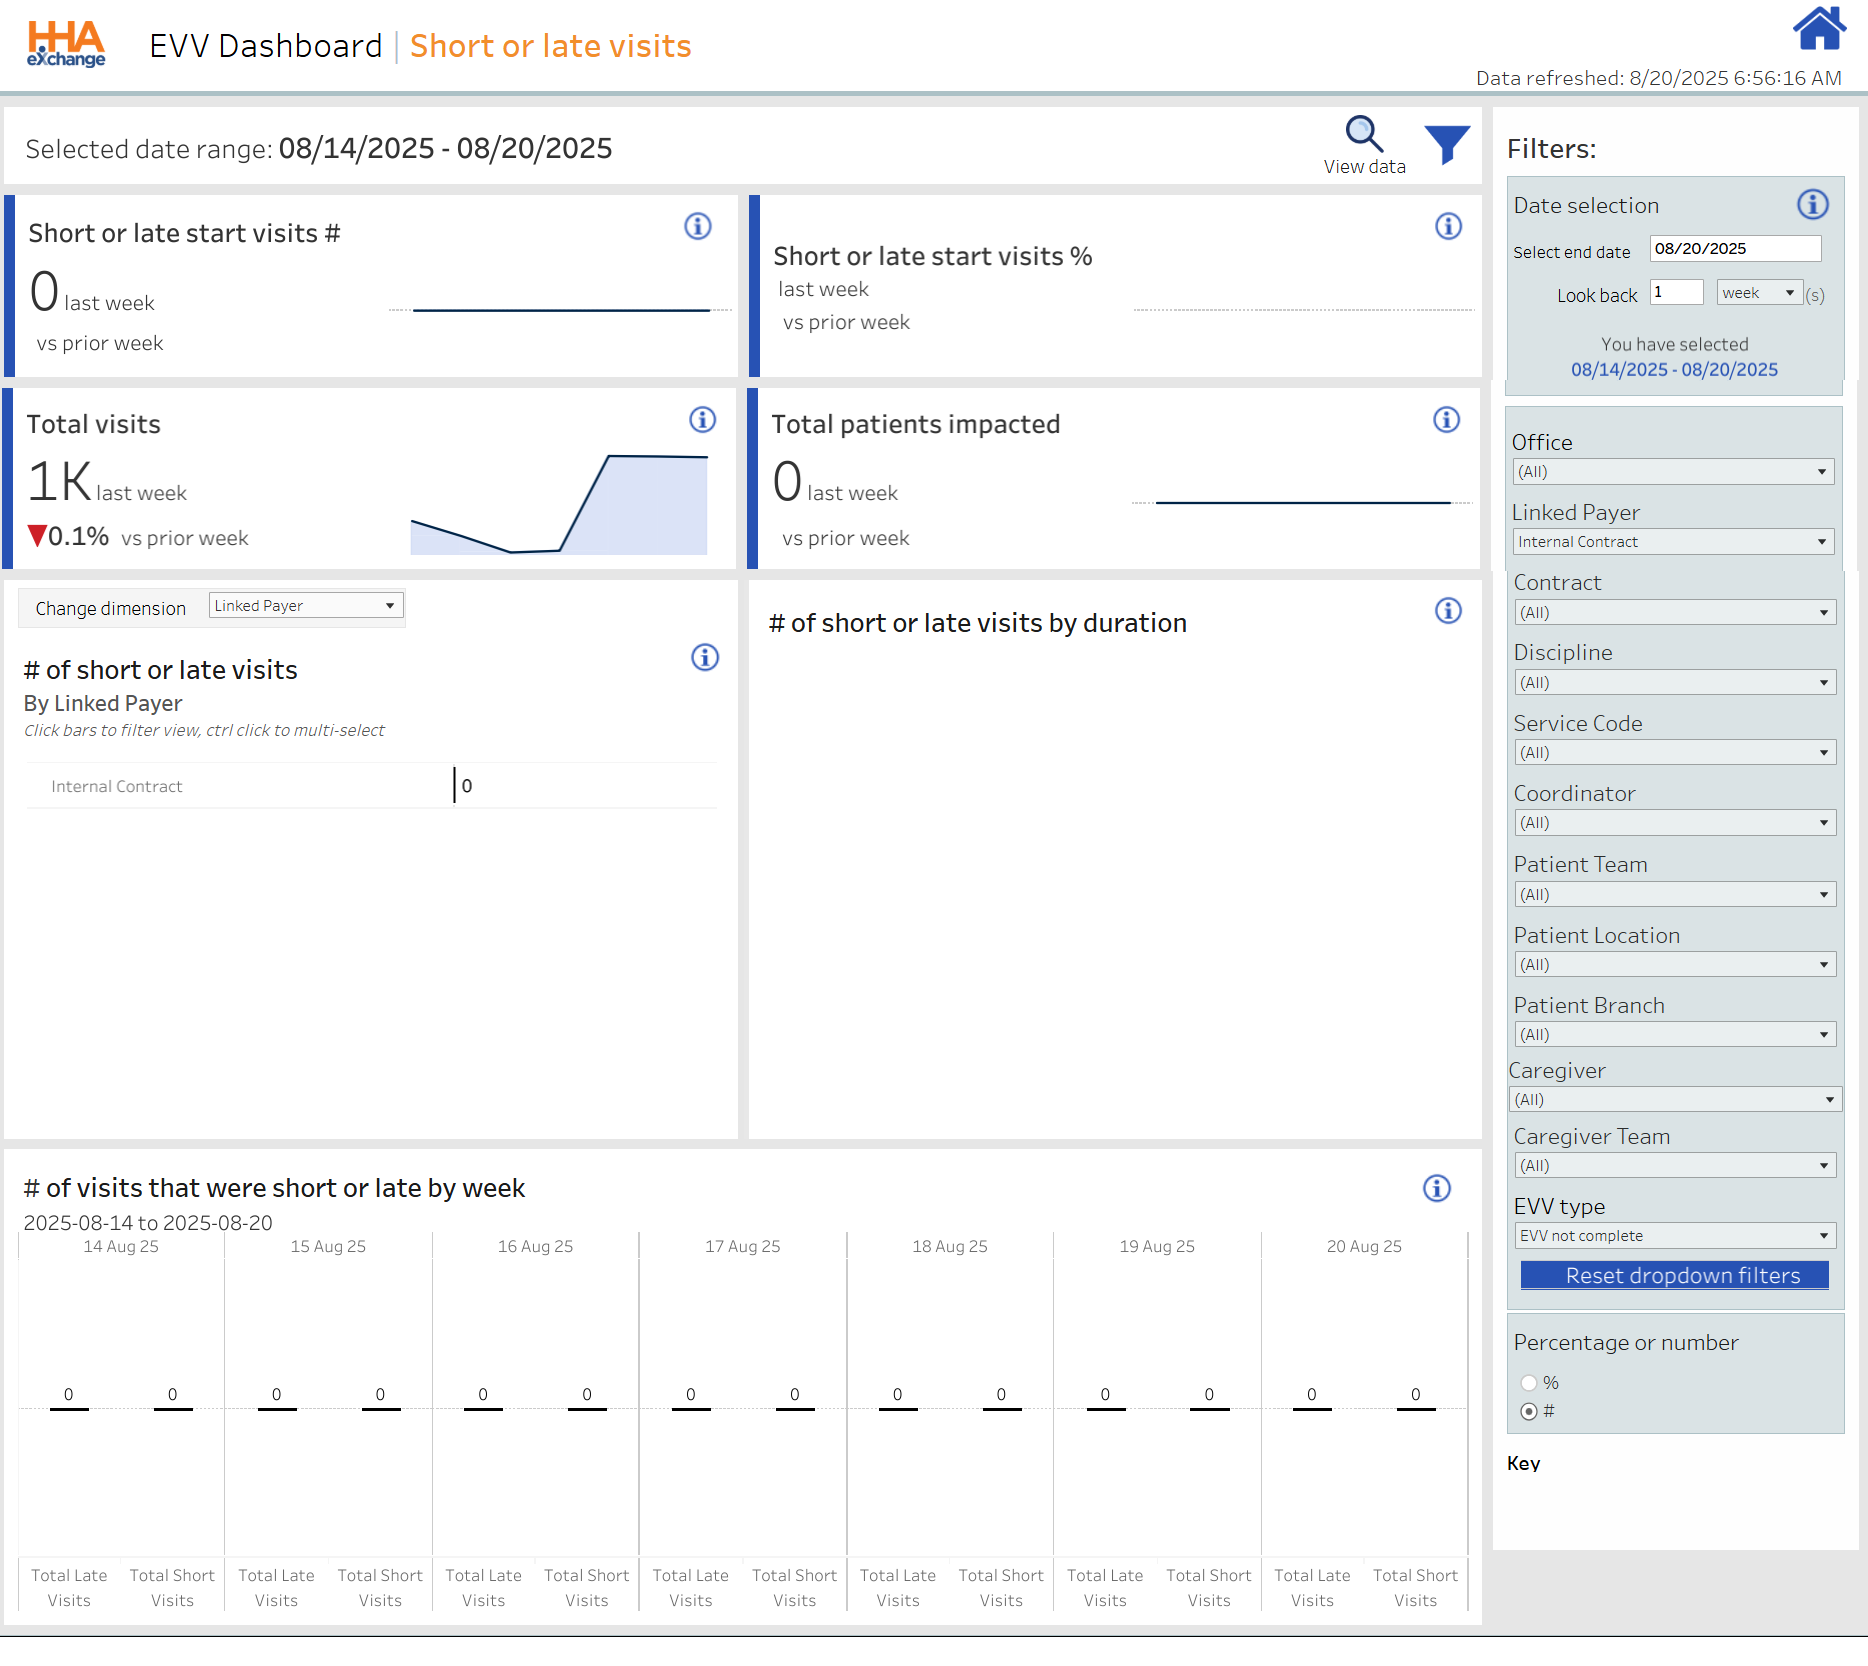
Task: Open Look back week unit dropdown
Action: click(x=1758, y=293)
